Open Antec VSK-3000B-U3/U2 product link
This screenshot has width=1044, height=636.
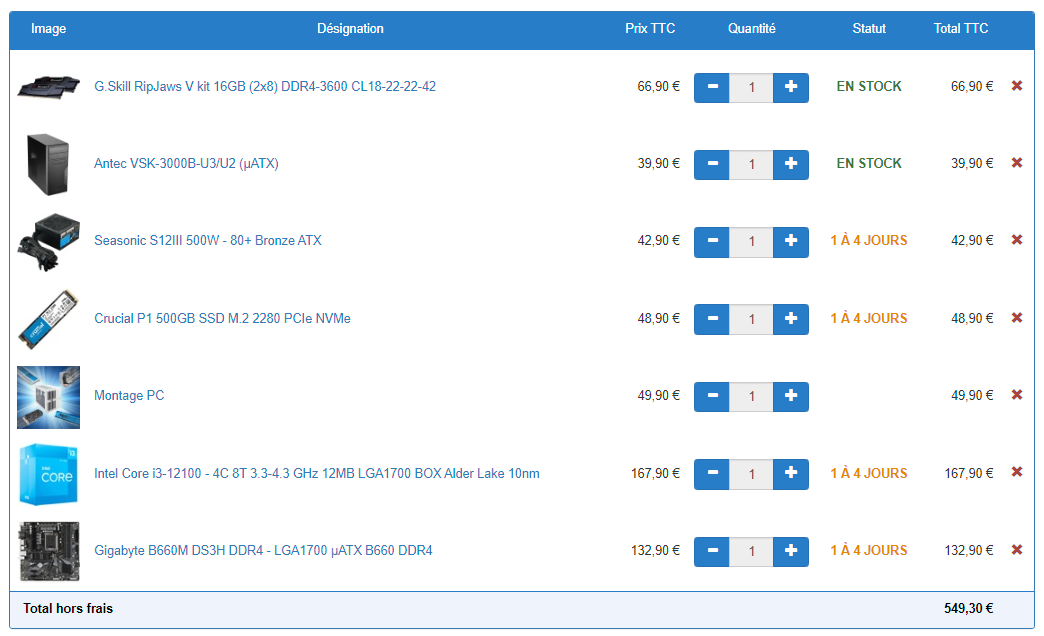pyautogui.click(x=186, y=163)
